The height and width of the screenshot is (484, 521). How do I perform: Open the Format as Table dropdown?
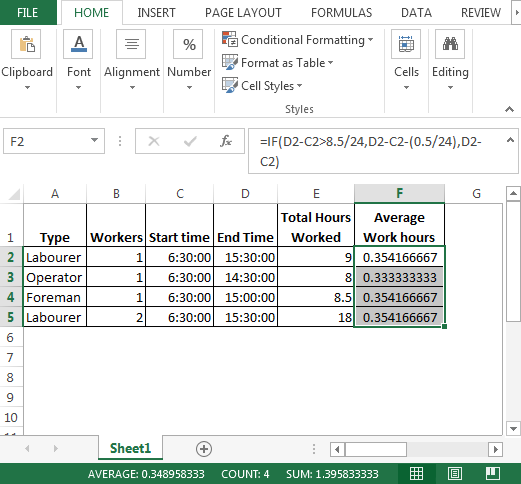click(330, 62)
